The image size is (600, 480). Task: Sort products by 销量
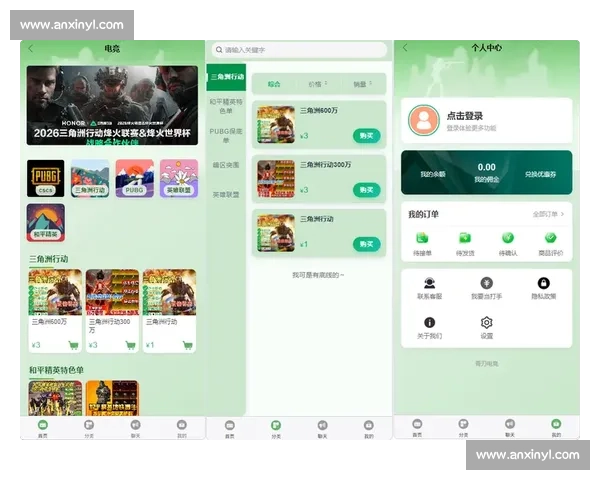(362, 84)
